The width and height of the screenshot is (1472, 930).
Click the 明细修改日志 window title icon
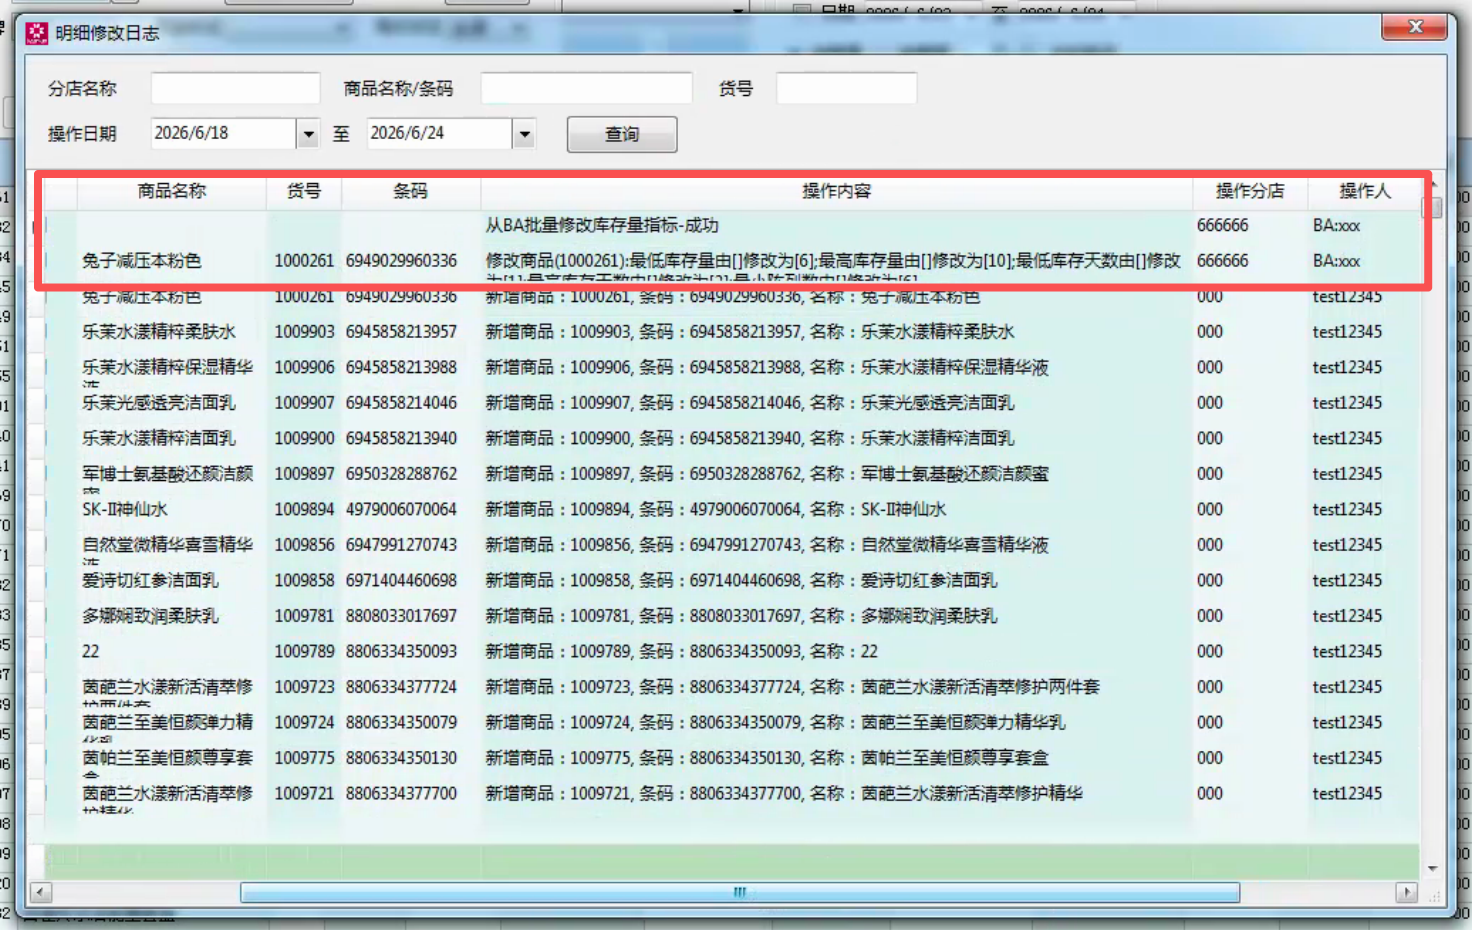click(37, 33)
